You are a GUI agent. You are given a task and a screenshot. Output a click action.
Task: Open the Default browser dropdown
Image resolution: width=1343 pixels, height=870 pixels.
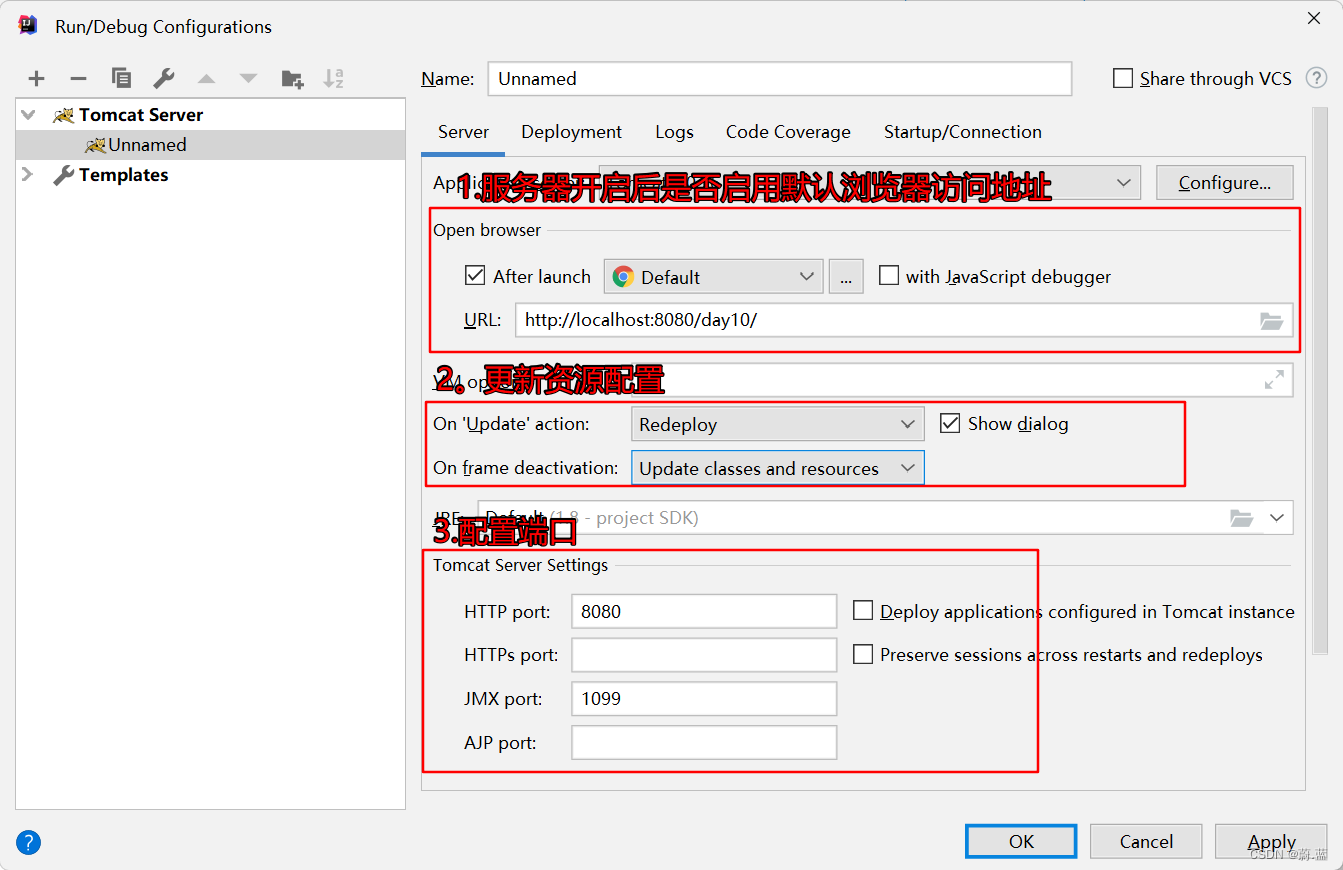pos(714,277)
